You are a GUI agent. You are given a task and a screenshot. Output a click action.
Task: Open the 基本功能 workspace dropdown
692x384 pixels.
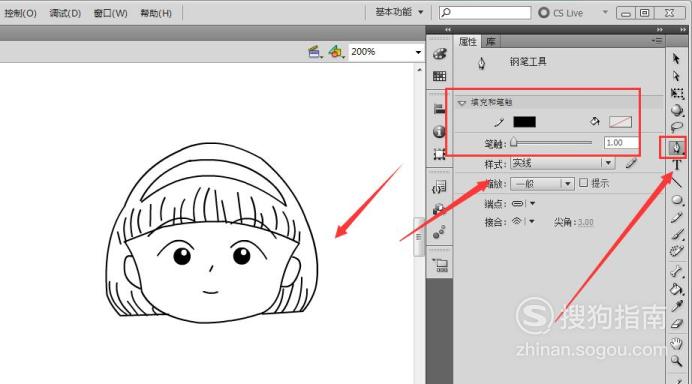click(400, 12)
